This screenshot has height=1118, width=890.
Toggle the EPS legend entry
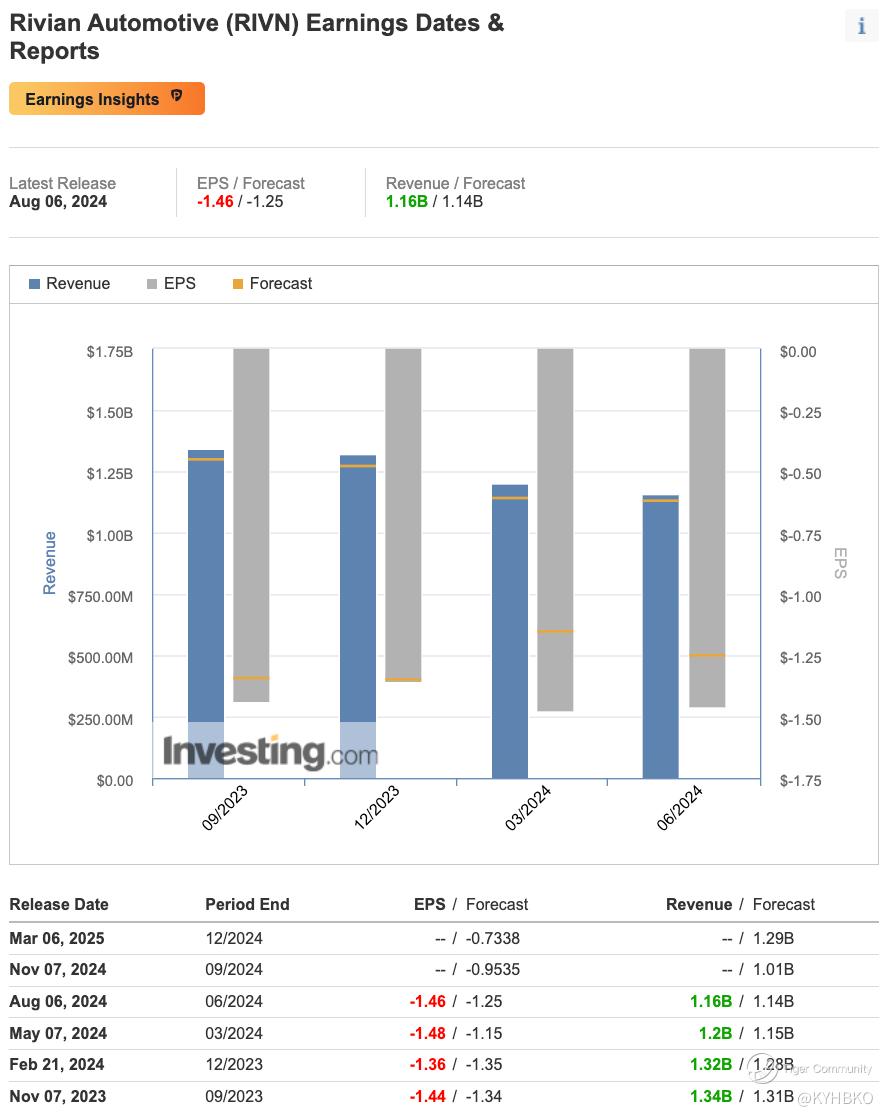click(x=171, y=284)
